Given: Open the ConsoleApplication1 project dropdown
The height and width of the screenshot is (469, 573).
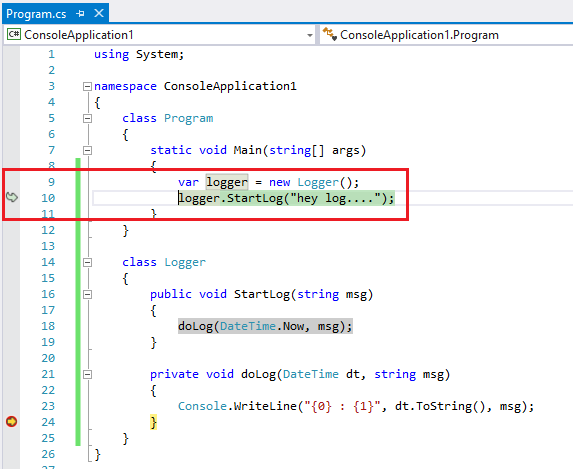Looking at the screenshot, I should pos(310,35).
